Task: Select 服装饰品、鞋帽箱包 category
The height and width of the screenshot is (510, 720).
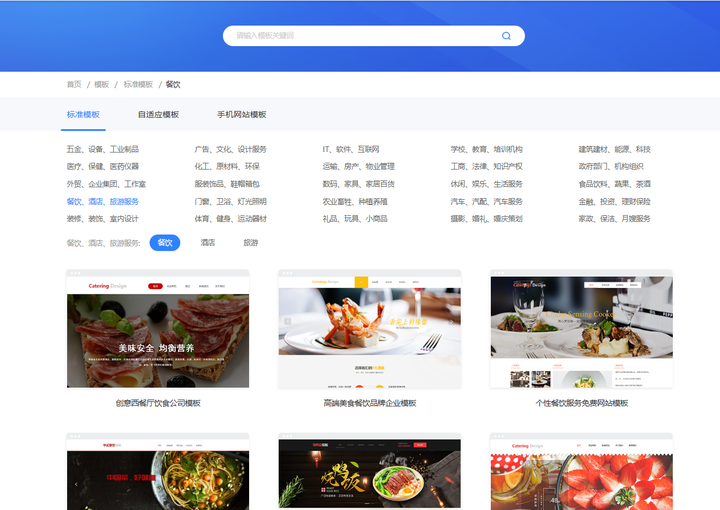Action: (227, 184)
